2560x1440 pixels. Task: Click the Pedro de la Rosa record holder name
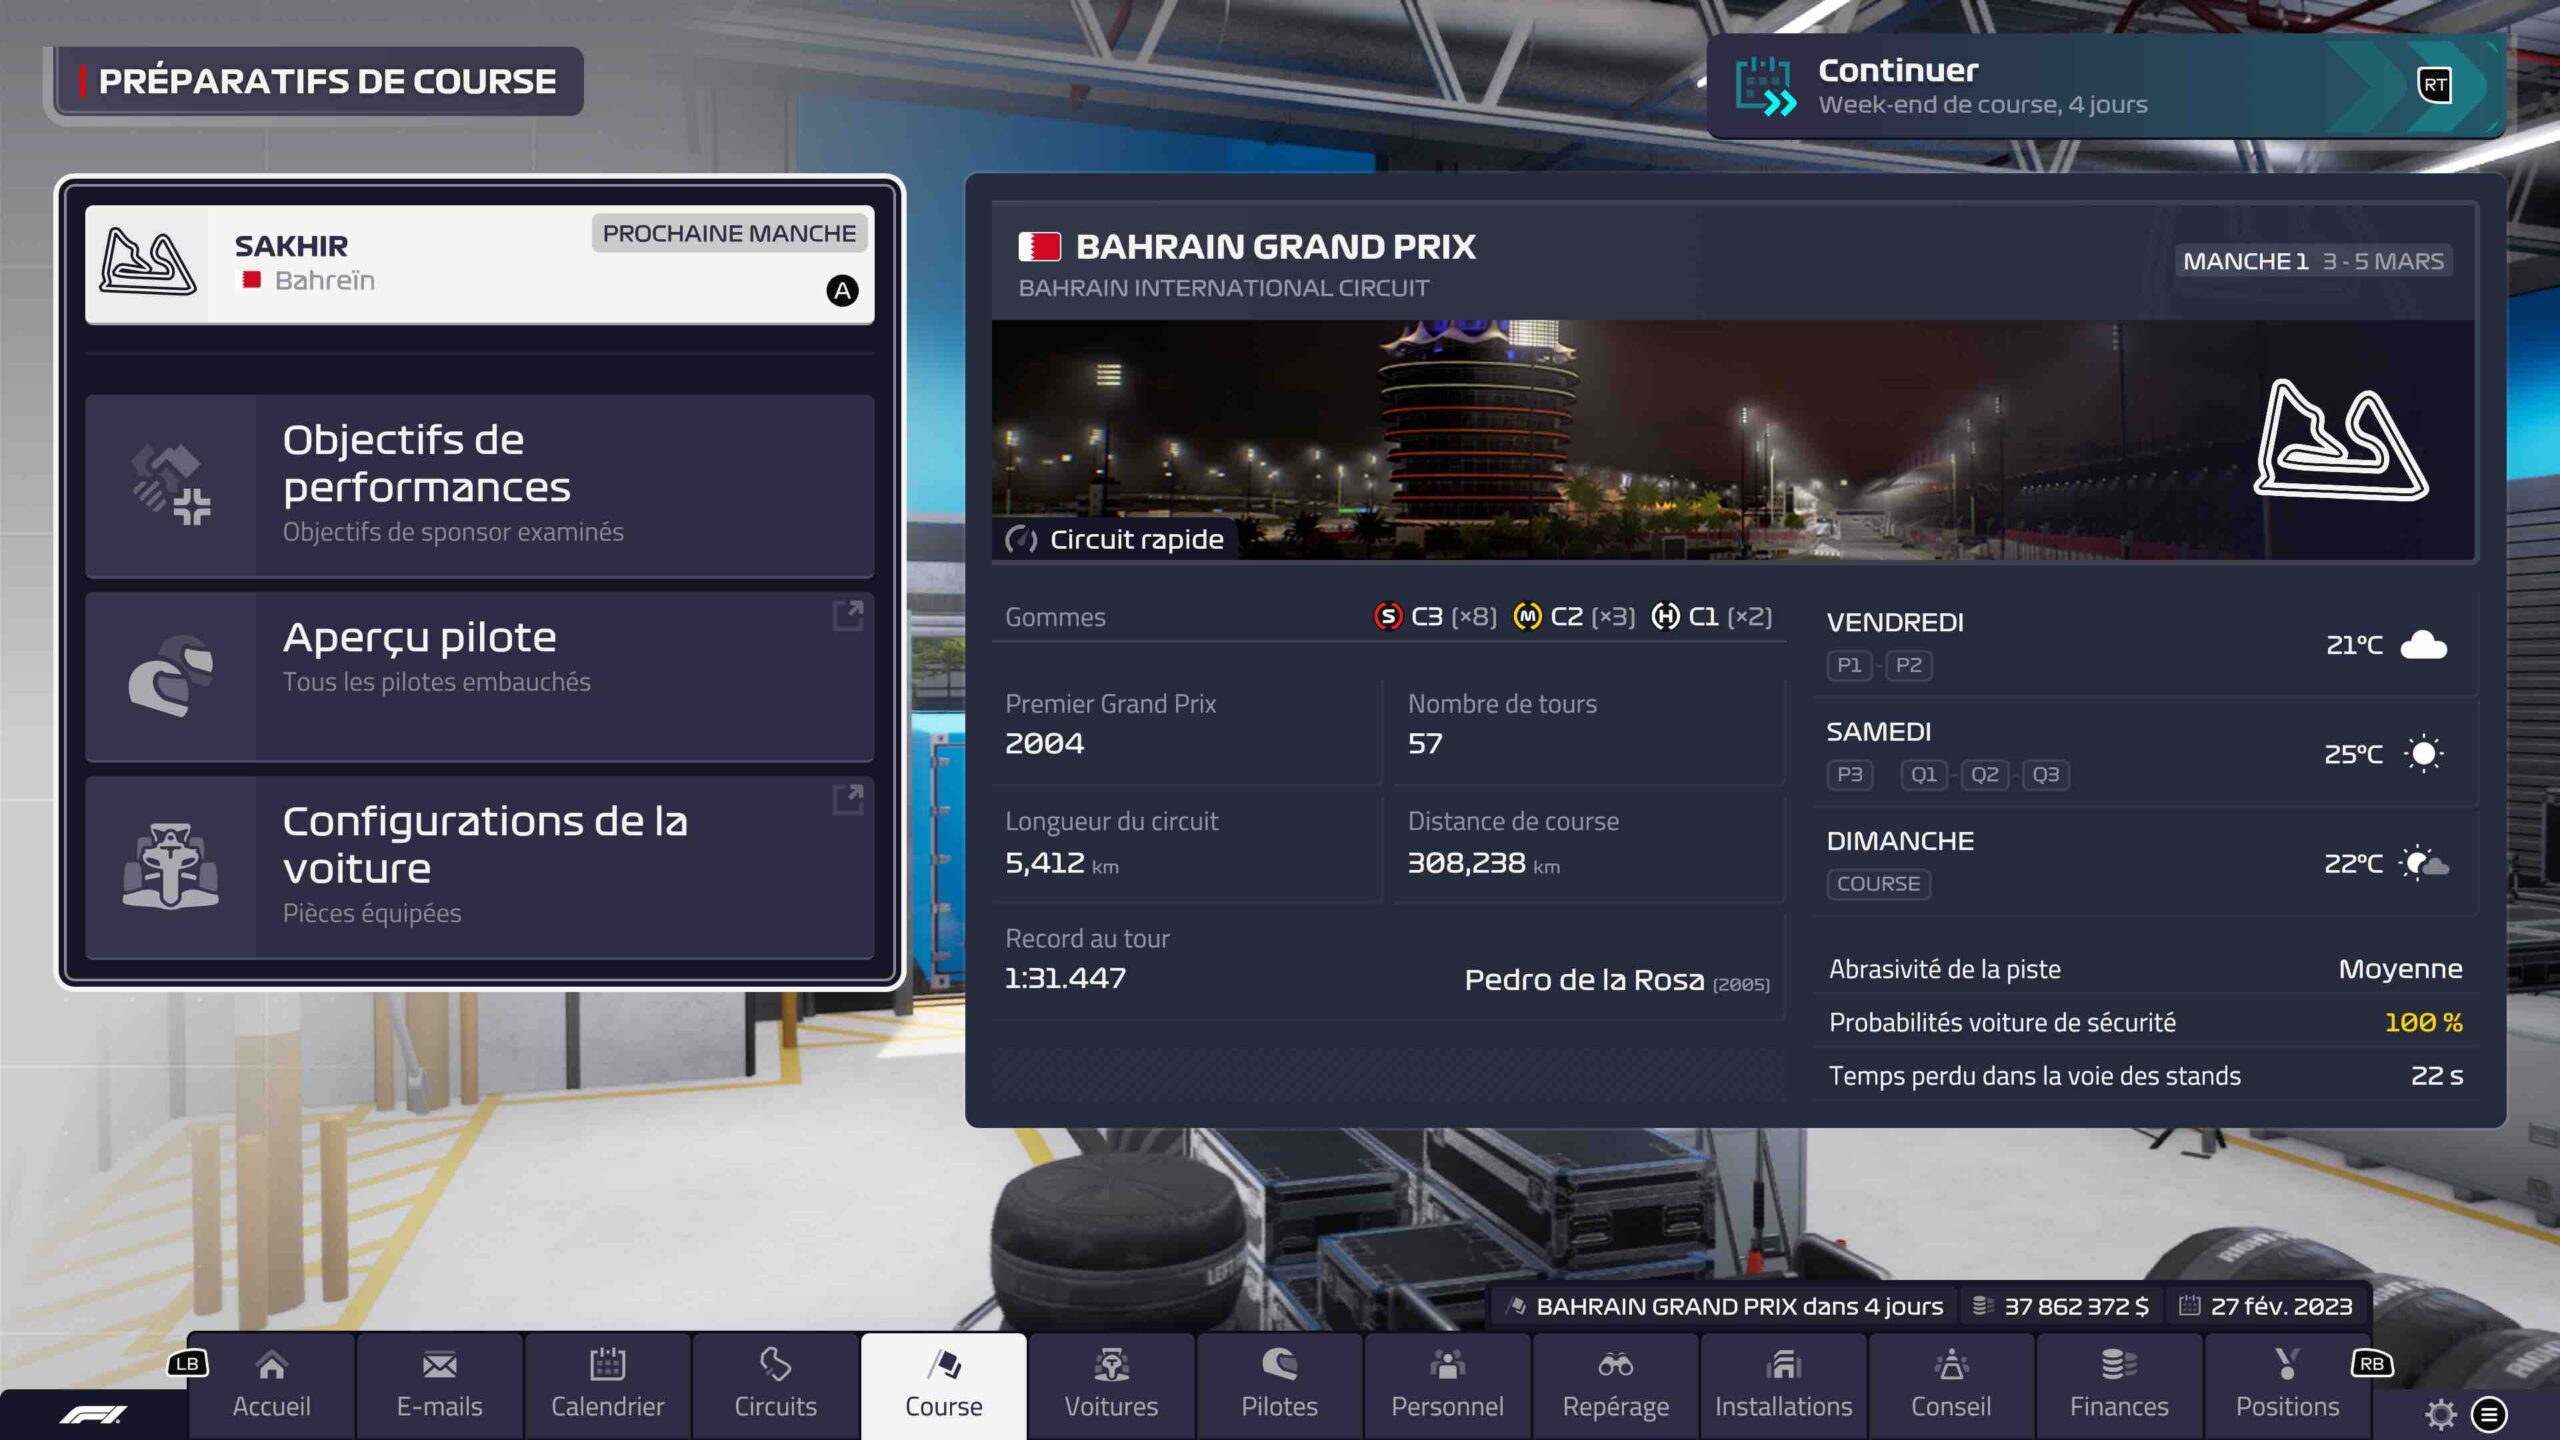1584,980
